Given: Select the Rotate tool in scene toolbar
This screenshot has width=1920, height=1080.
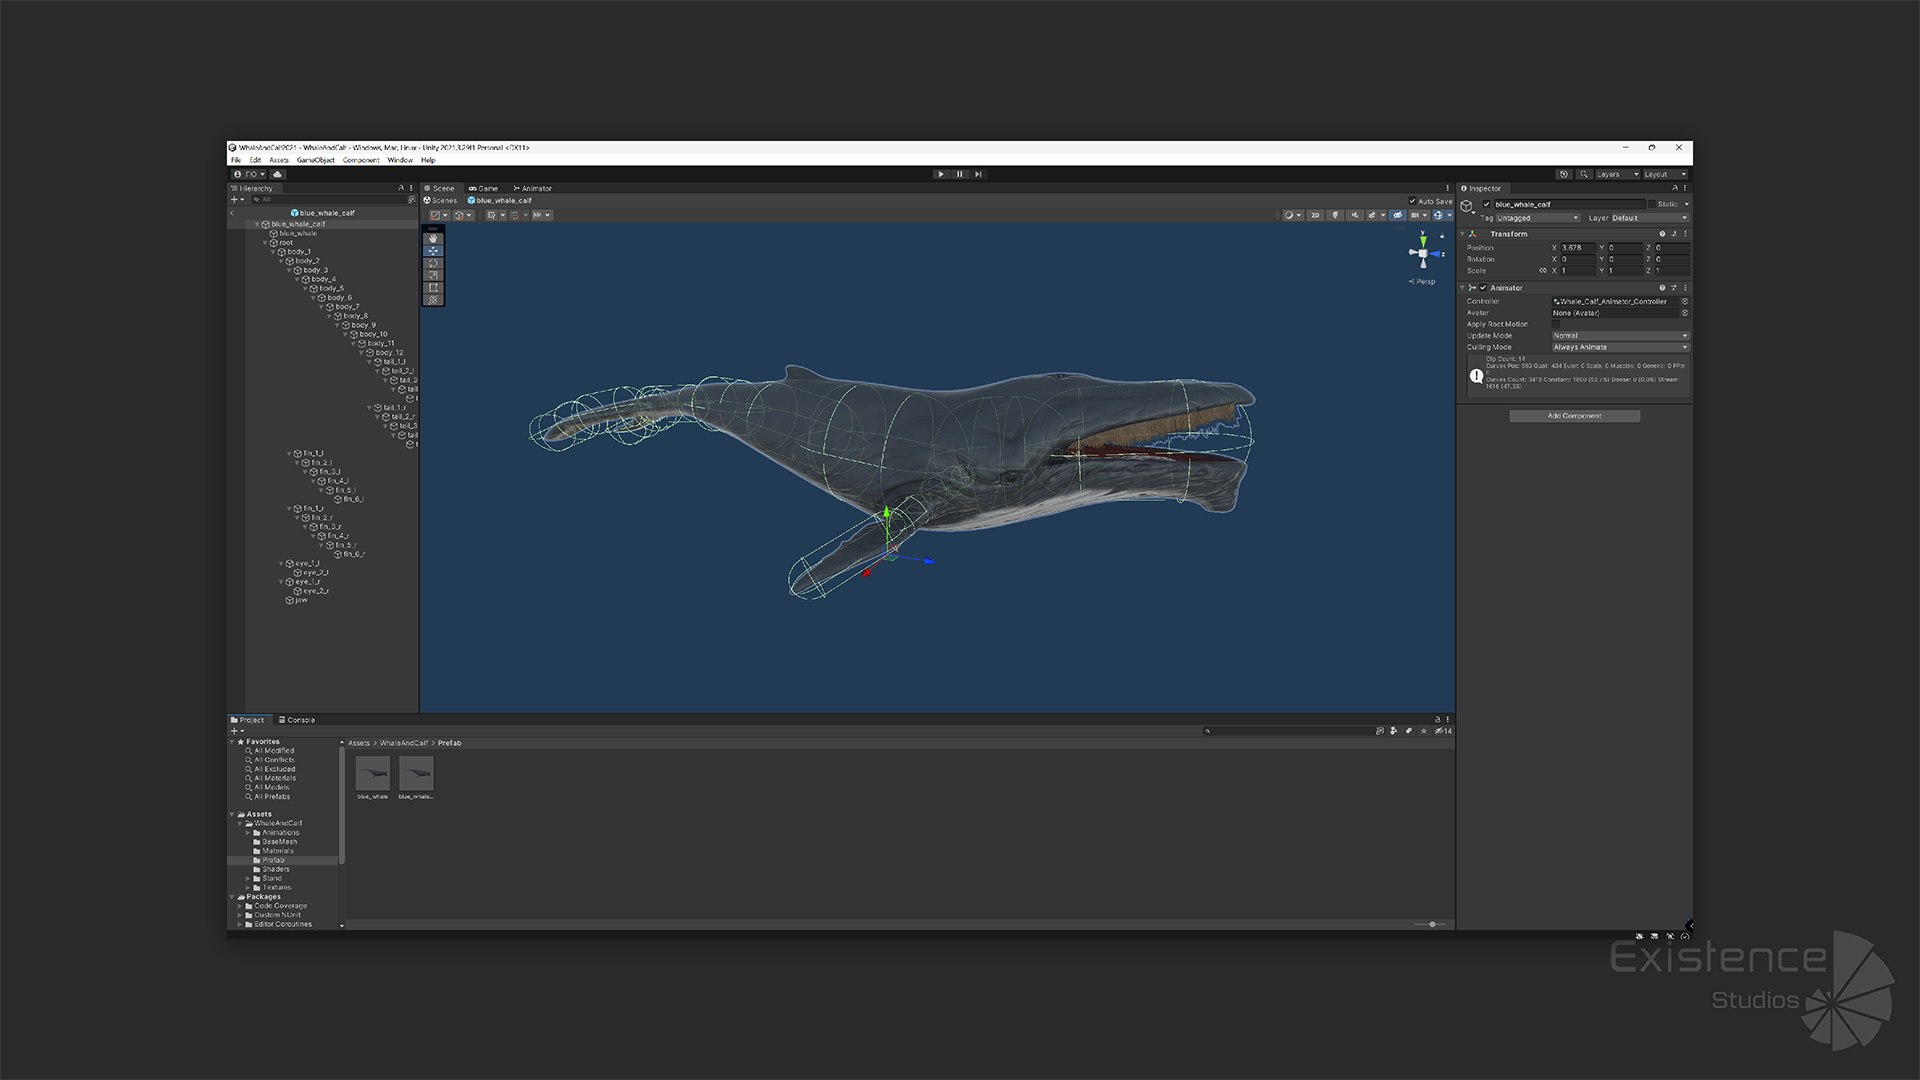Looking at the screenshot, I should coord(433,263).
